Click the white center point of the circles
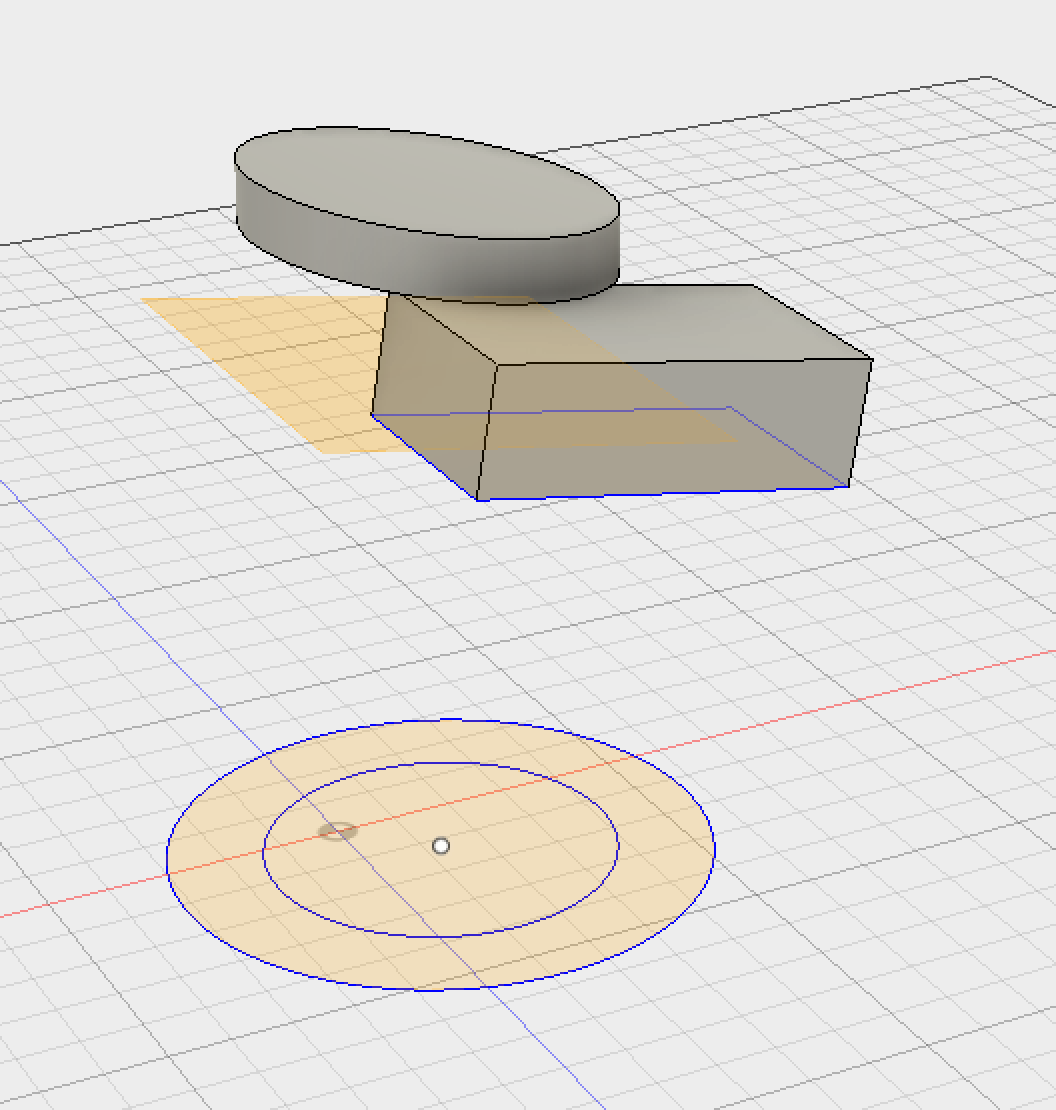This screenshot has width=1056, height=1110. (x=441, y=846)
